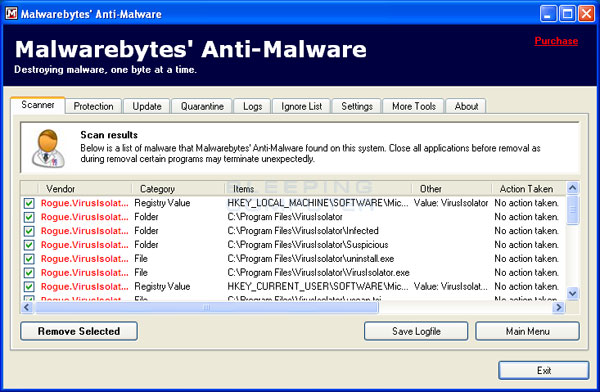Select the C:\Program Files\VirusIsolator\uninstall.exe path text
600x392 pixels.
[x=311, y=259]
